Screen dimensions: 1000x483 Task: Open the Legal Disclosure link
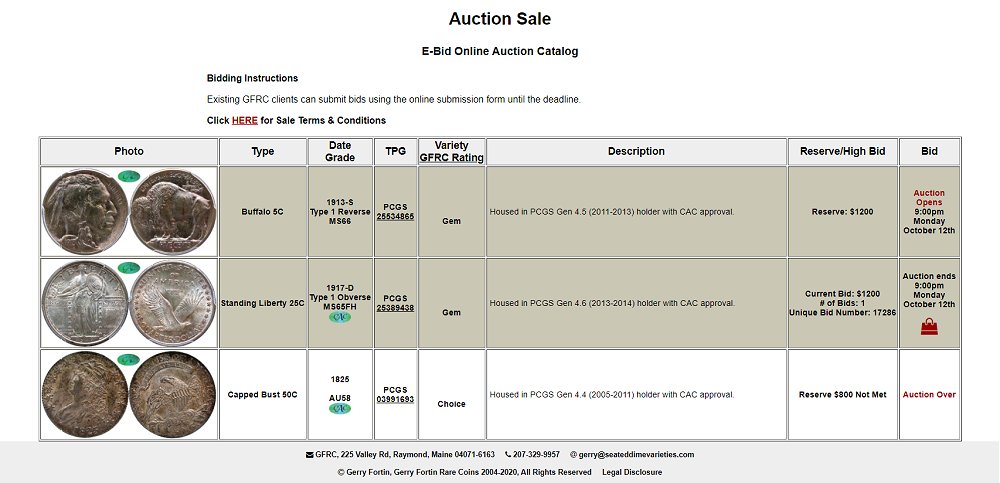(x=631, y=472)
